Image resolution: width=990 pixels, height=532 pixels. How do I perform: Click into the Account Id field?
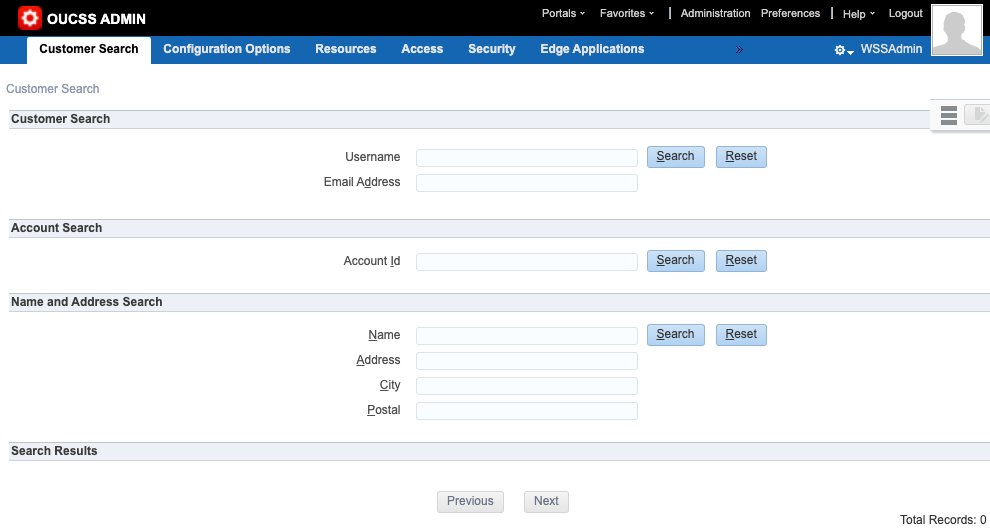point(527,262)
